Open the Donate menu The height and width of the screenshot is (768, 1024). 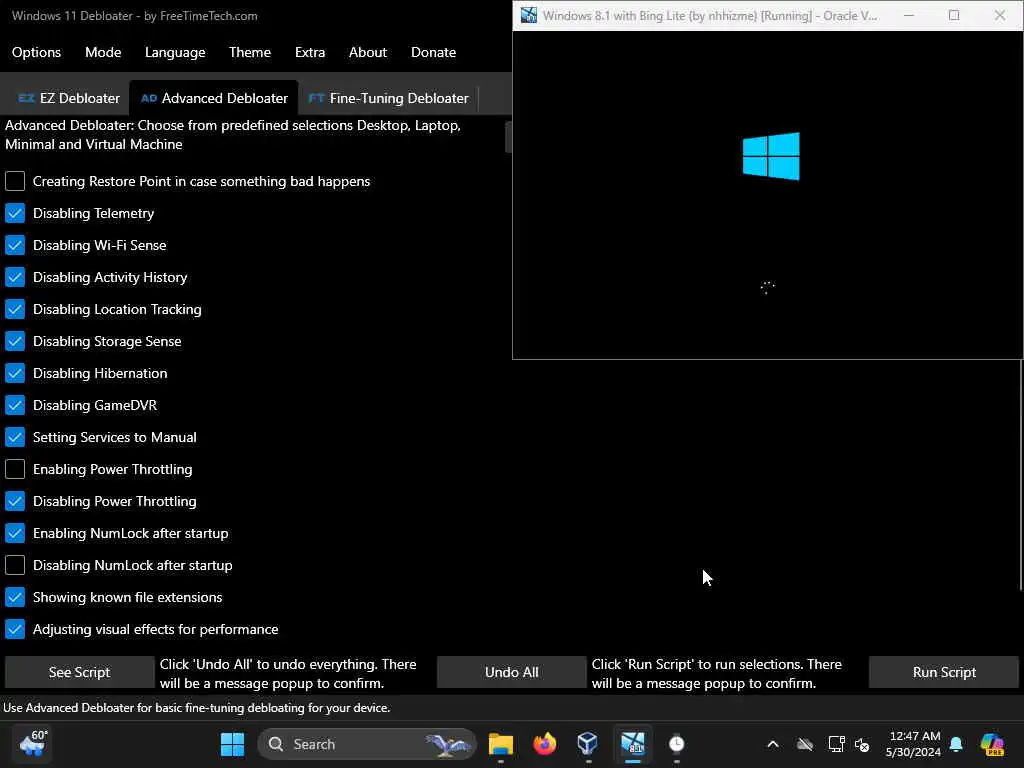coord(433,52)
